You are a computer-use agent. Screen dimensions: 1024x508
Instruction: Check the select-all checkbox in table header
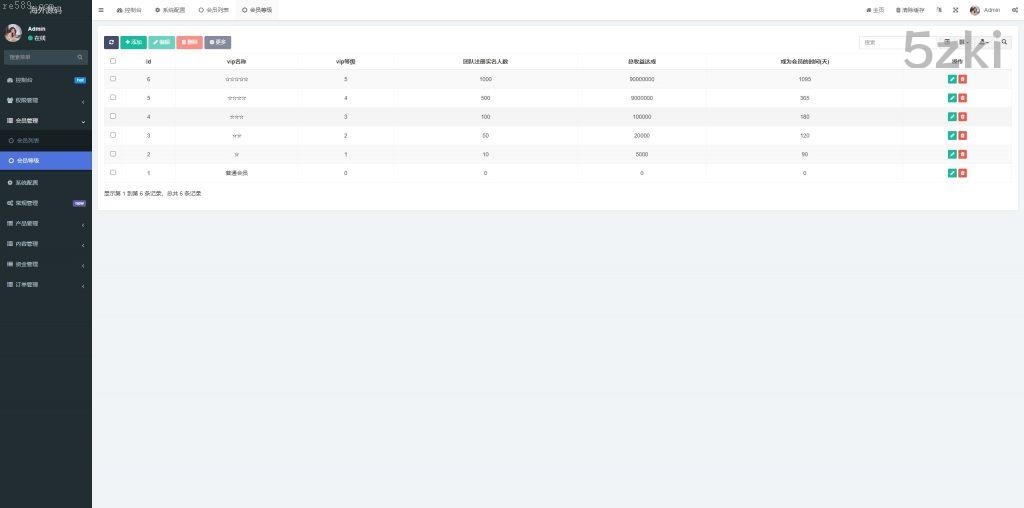(113, 61)
